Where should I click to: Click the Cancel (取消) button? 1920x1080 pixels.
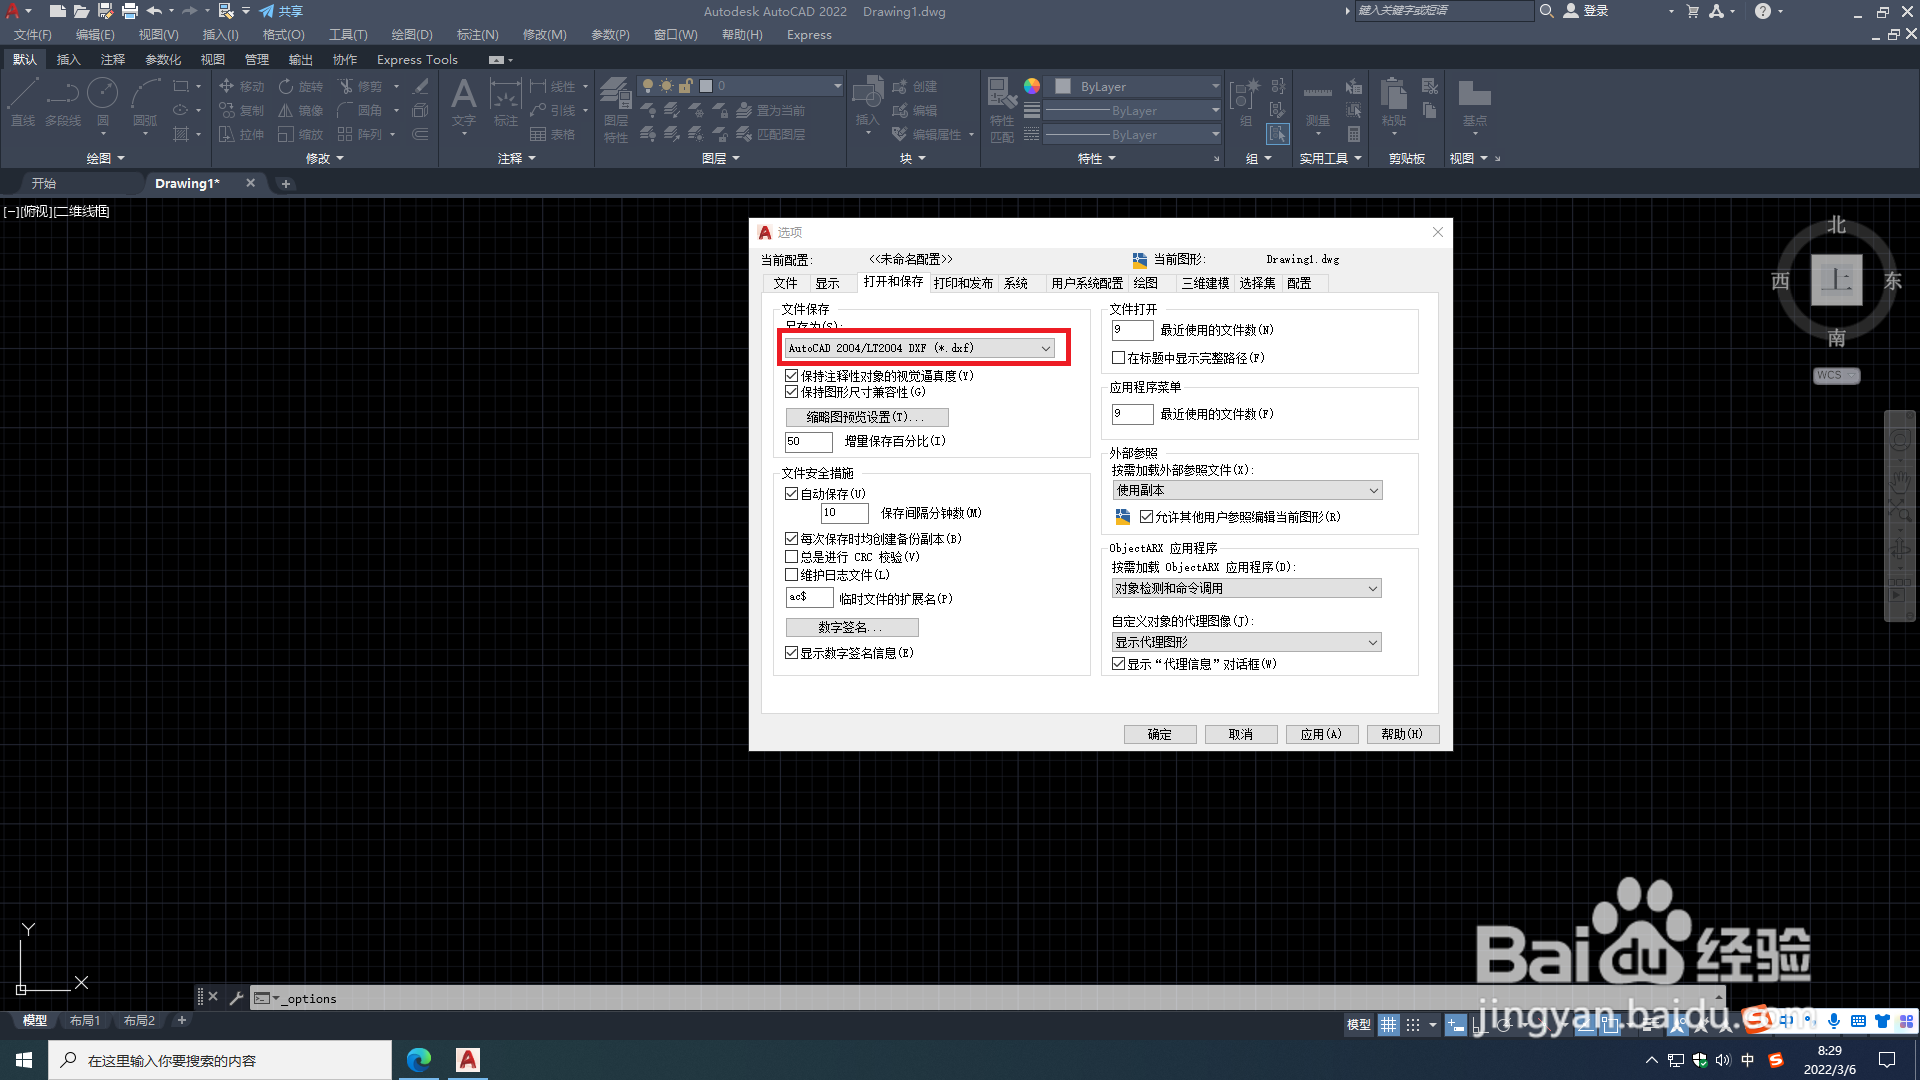[x=1241, y=734]
